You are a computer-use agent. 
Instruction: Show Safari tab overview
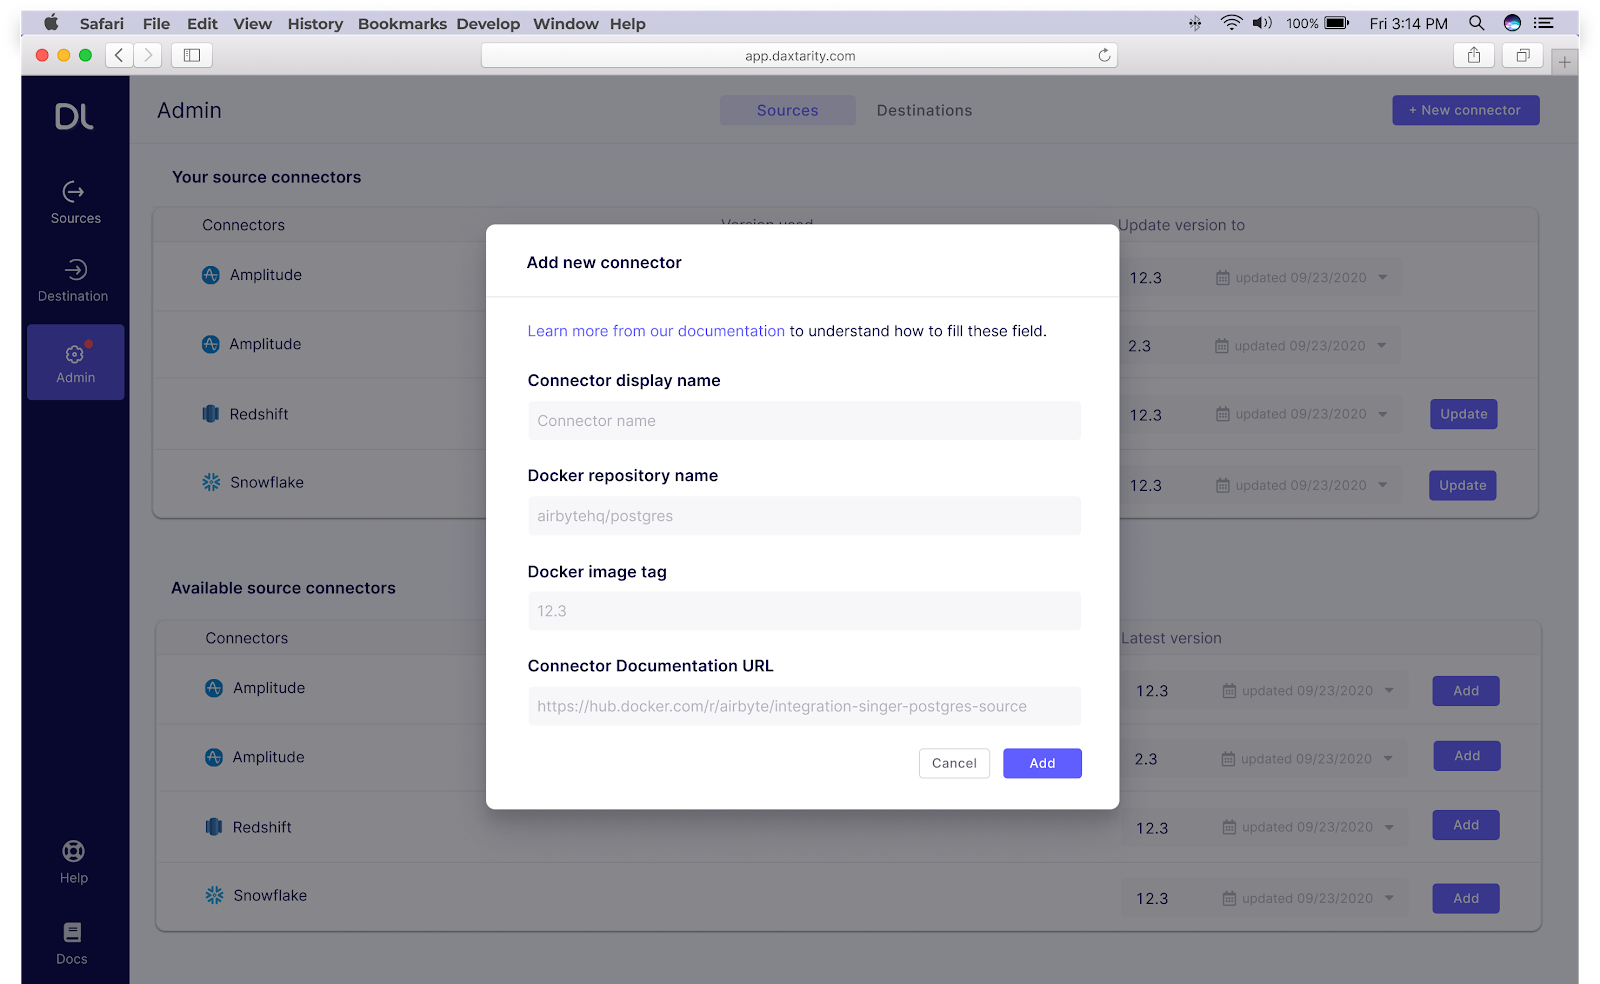(1523, 55)
